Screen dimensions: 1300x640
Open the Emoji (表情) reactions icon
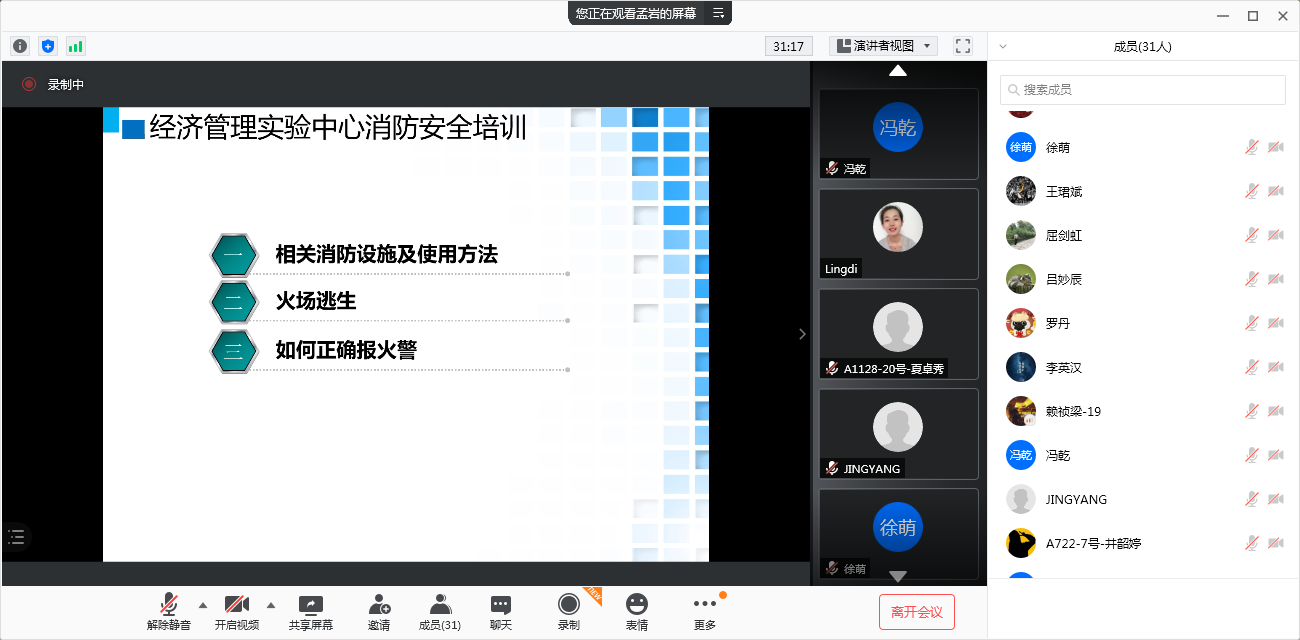tap(636, 611)
